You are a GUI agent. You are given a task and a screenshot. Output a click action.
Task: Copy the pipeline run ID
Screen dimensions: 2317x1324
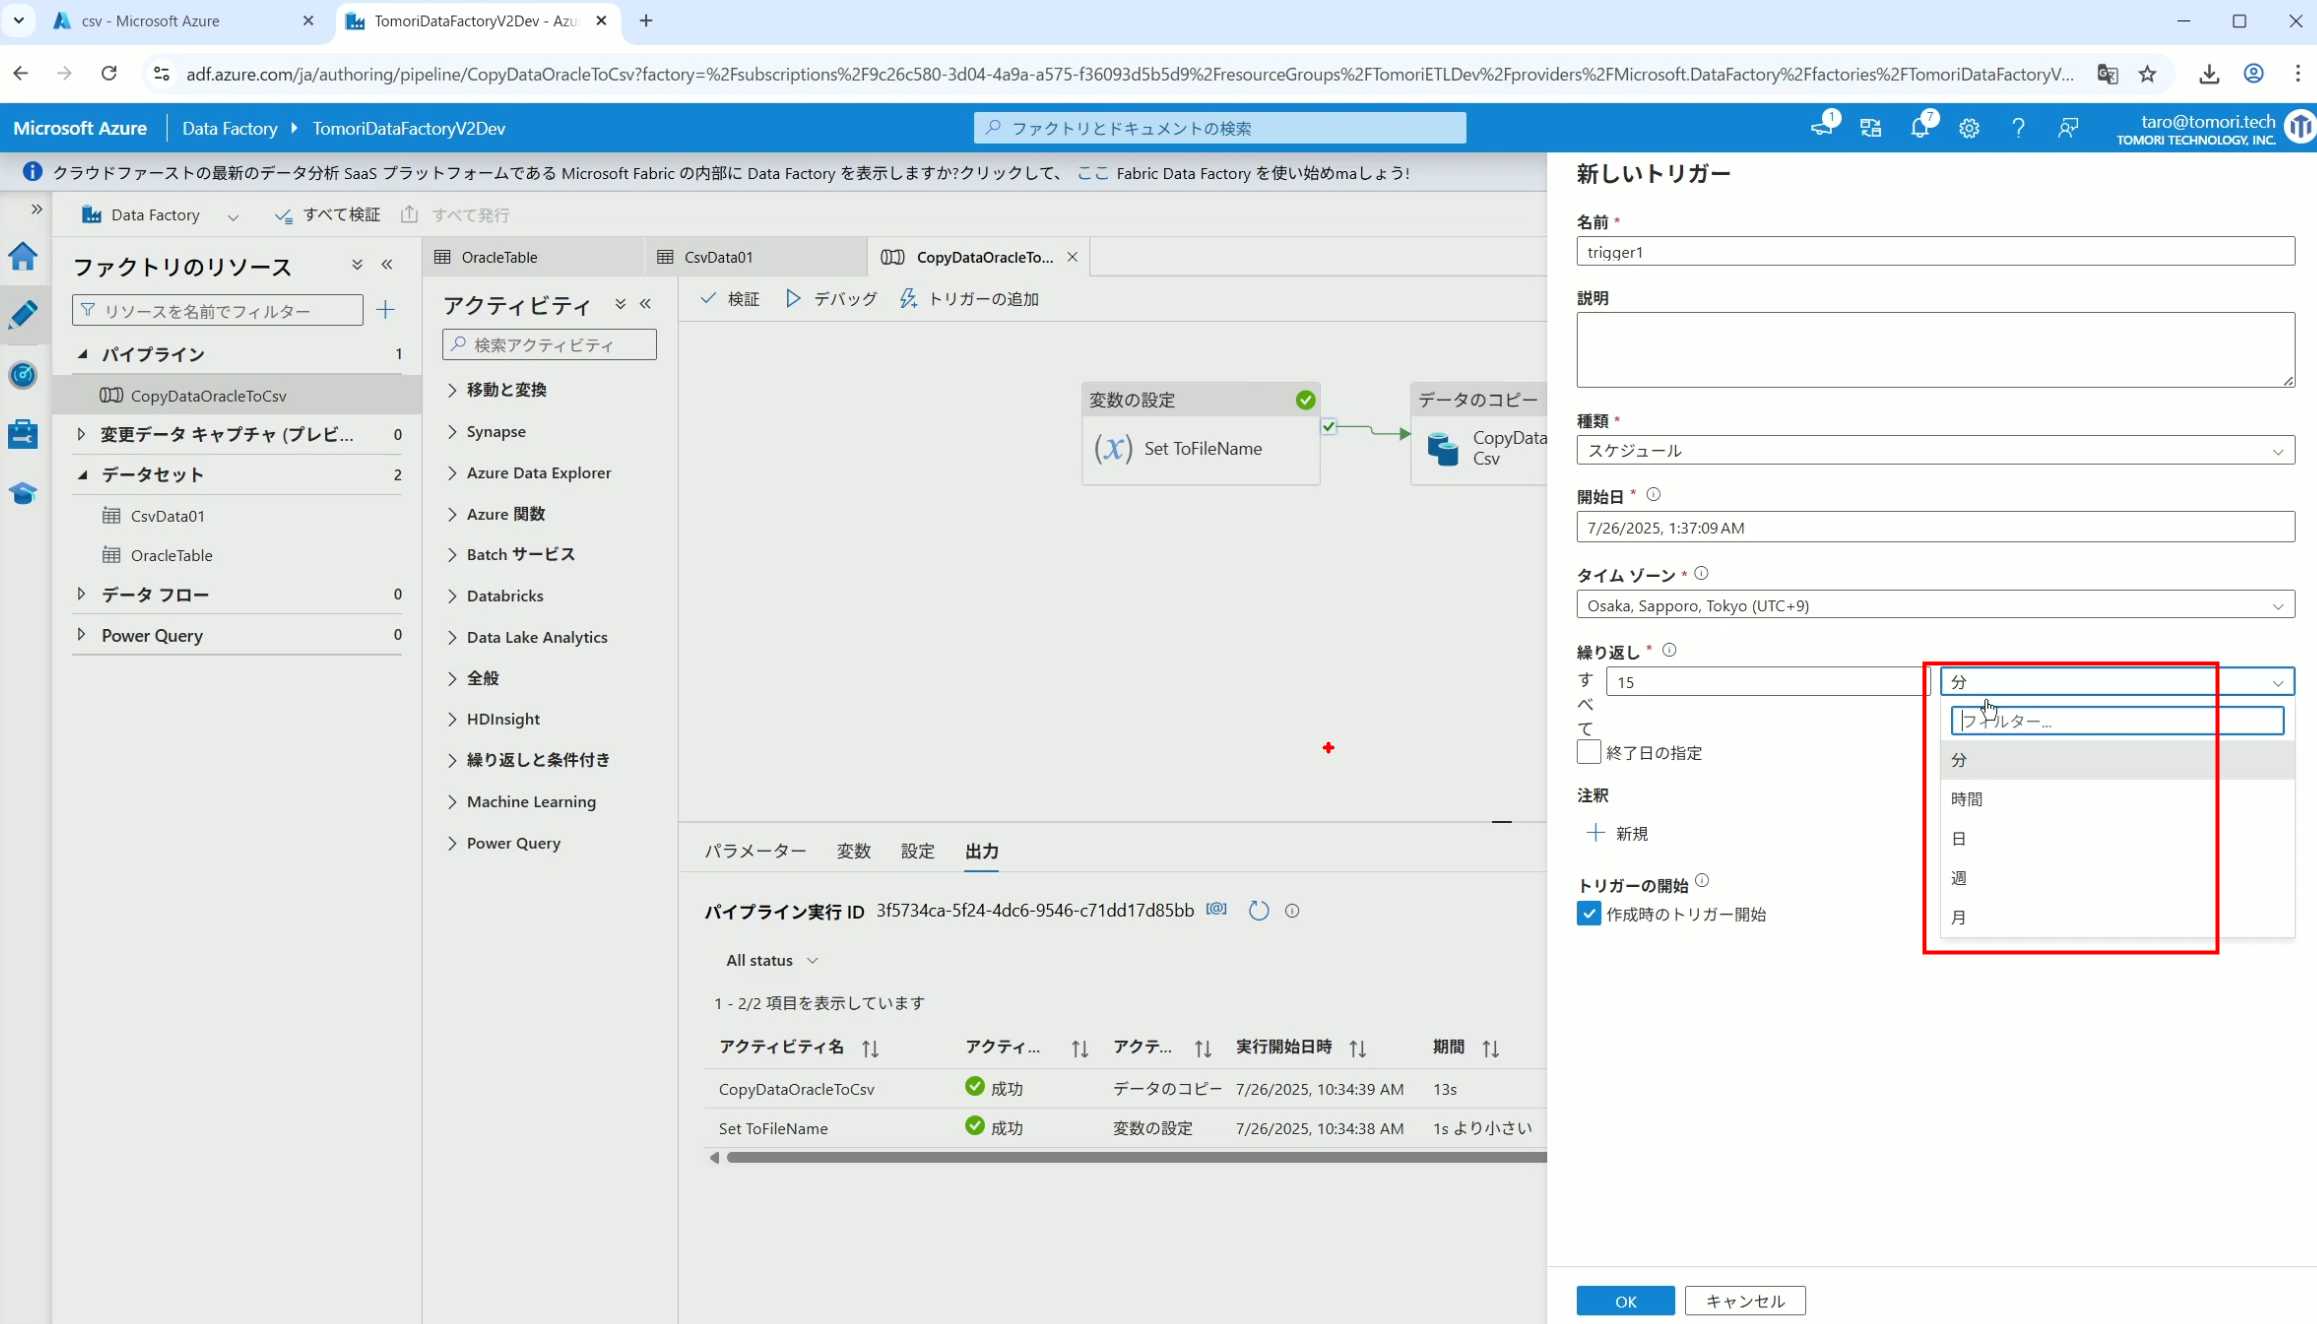coord(1216,909)
